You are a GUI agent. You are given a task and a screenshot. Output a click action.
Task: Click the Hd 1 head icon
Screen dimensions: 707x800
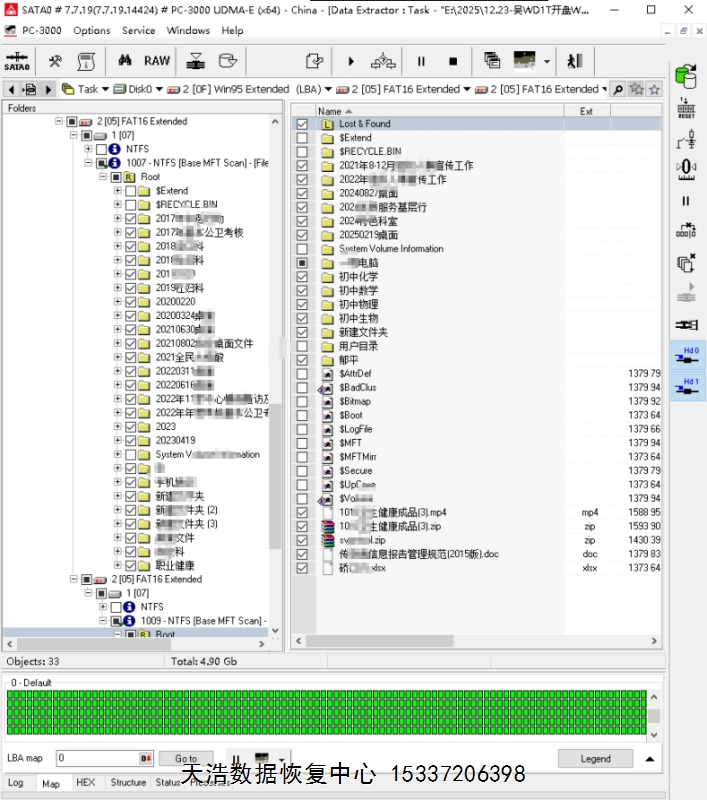[x=687, y=387]
